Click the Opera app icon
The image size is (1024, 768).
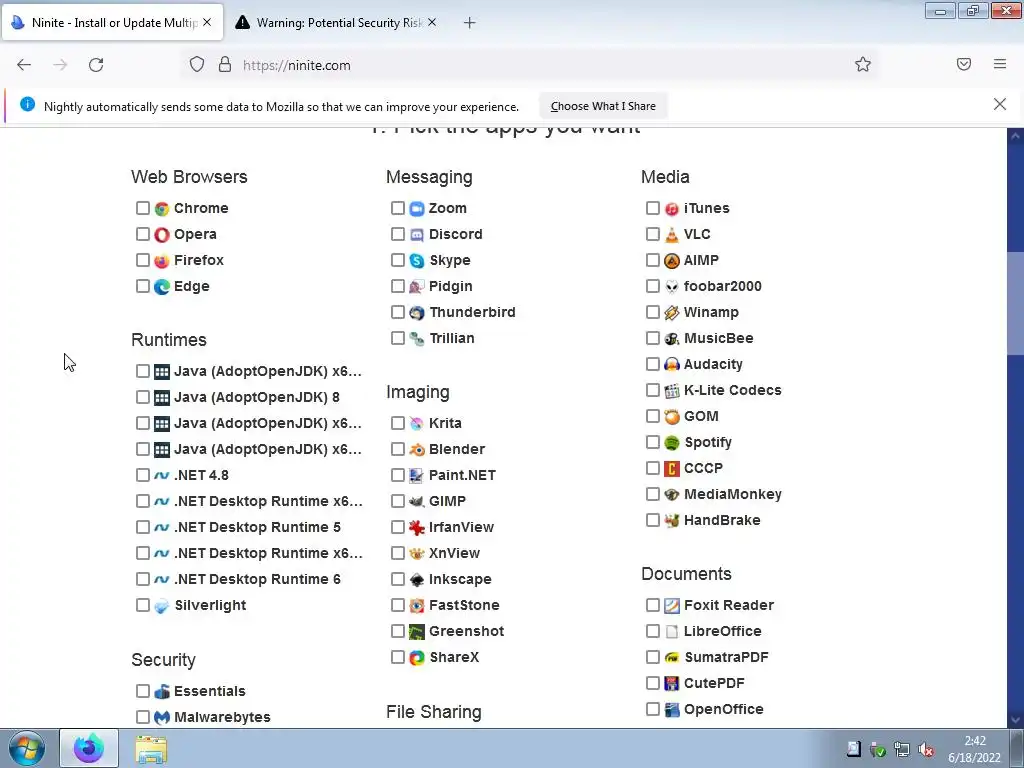[x=162, y=235]
